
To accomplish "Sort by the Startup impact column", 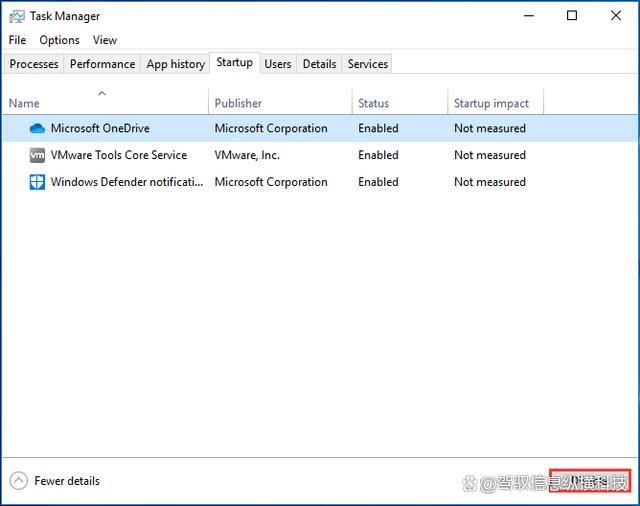I will (491, 103).
